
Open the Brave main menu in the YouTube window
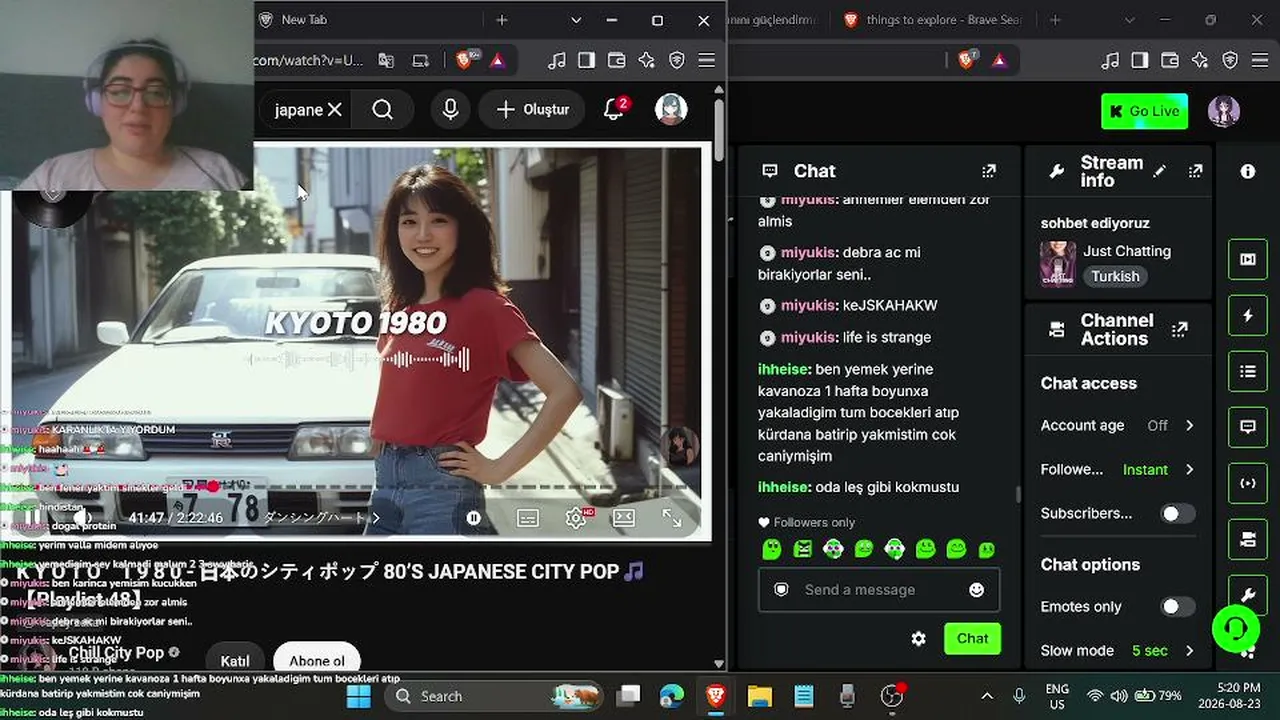click(707, 60)
